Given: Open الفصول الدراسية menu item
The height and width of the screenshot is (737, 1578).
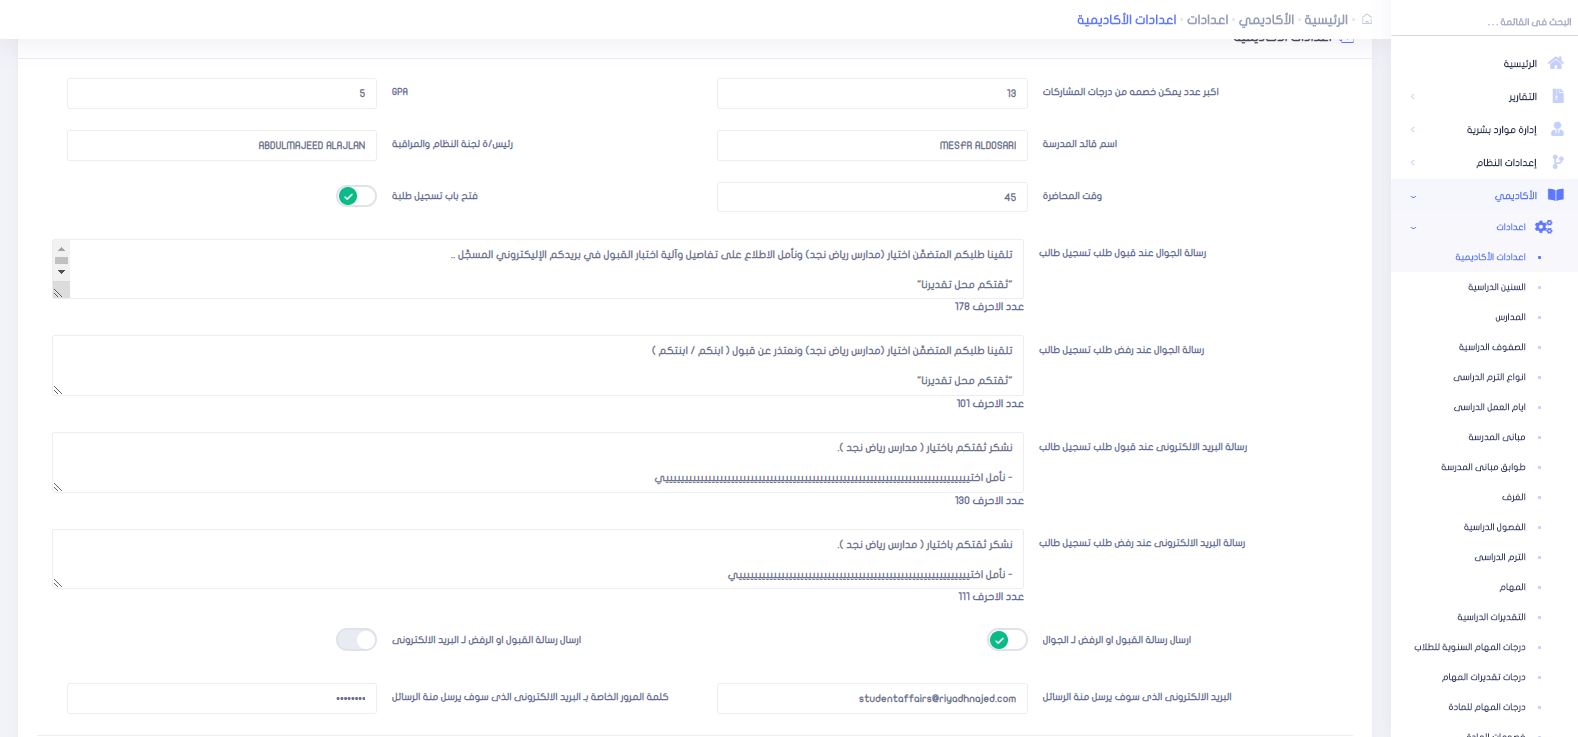Looking at the screenshot, I should pos(1494,527).
